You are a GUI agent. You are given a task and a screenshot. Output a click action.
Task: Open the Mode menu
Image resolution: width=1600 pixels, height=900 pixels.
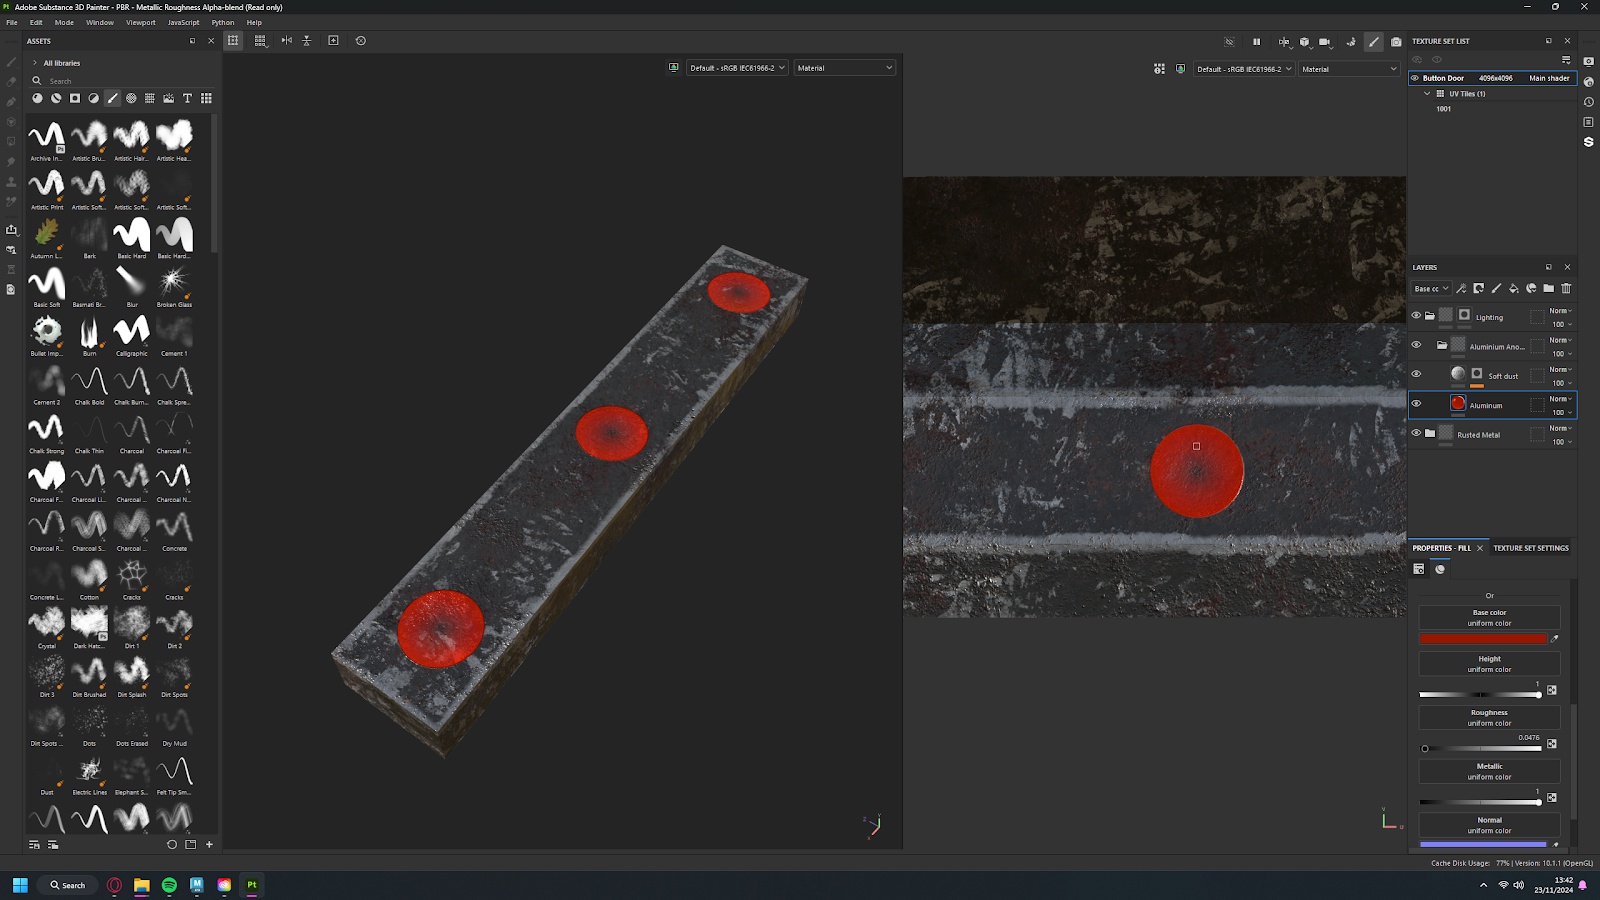point(64,22)
